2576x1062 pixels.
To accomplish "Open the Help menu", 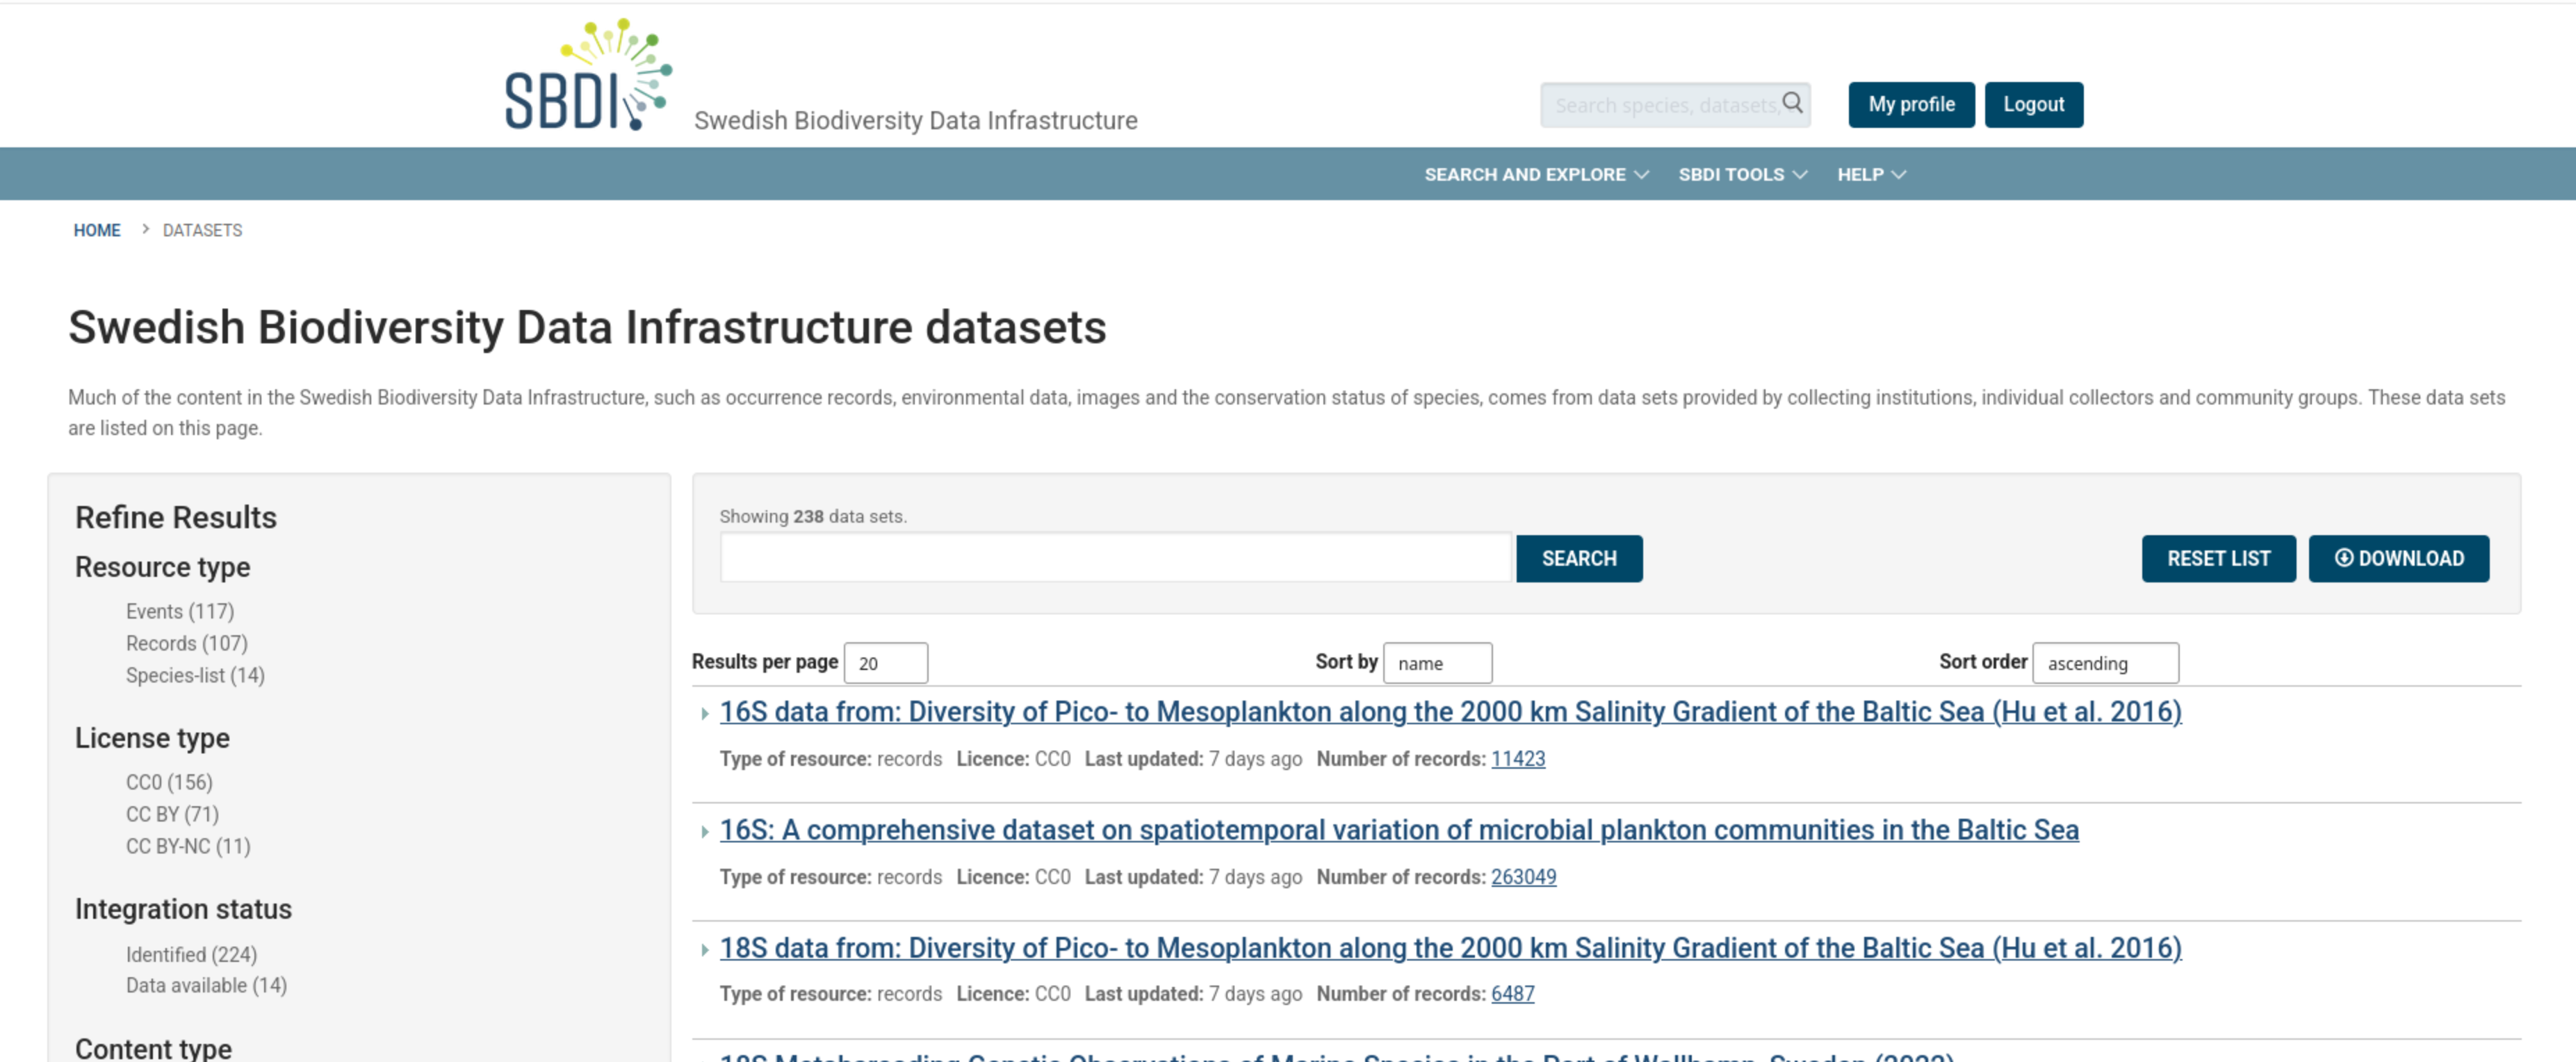I will 1871,175.
